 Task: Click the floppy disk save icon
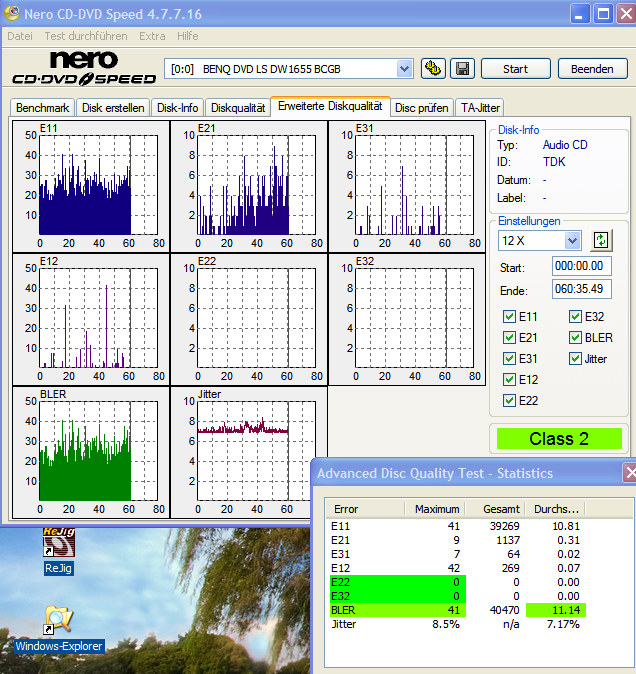[462, 69]
